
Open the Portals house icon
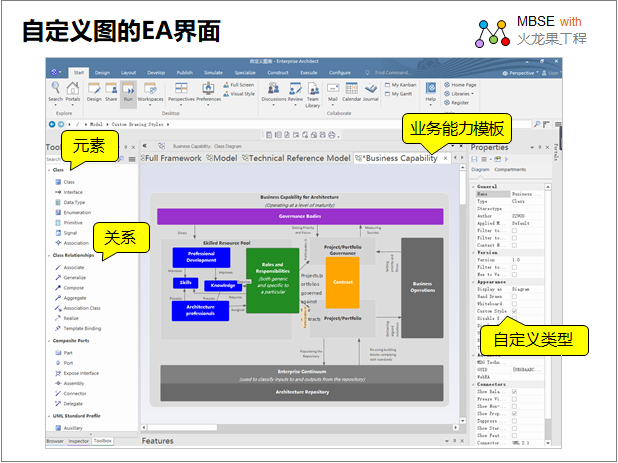pos(73,87)
